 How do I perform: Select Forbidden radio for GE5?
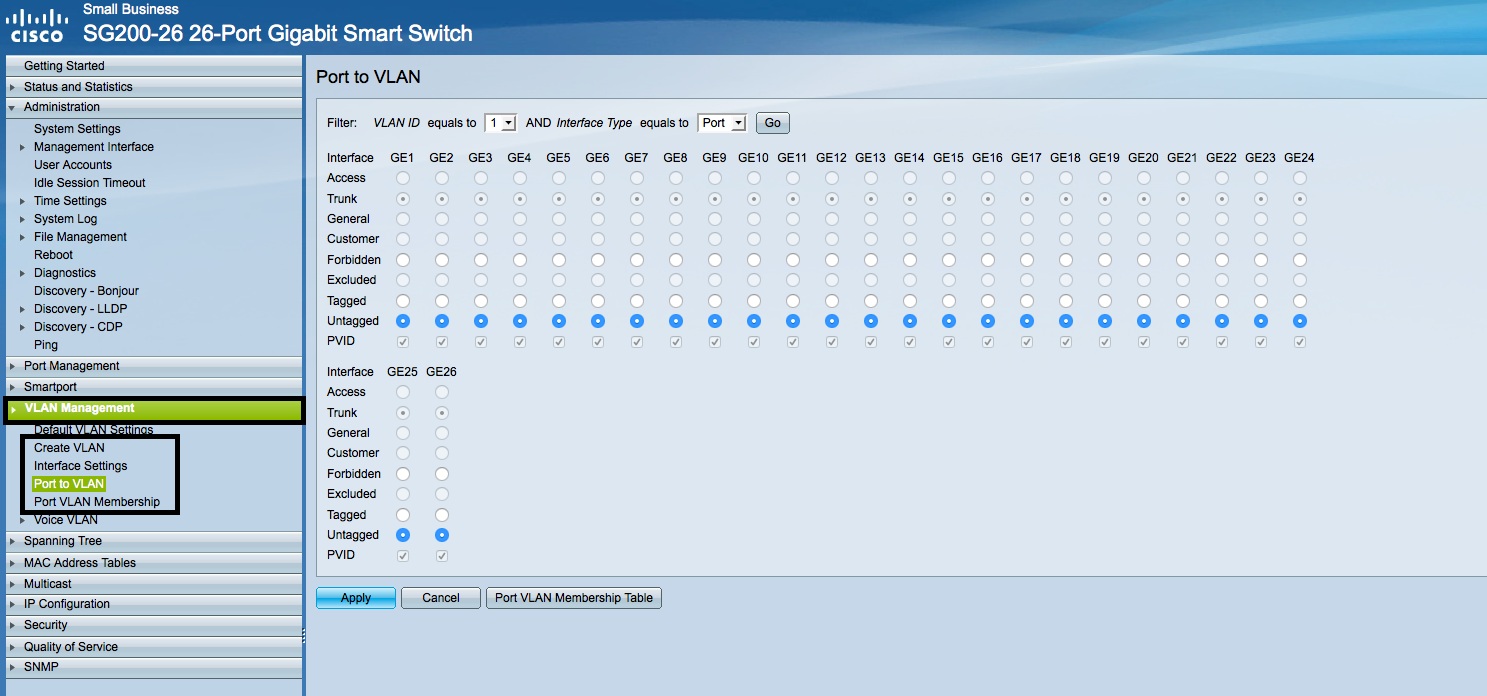point(559,260)
